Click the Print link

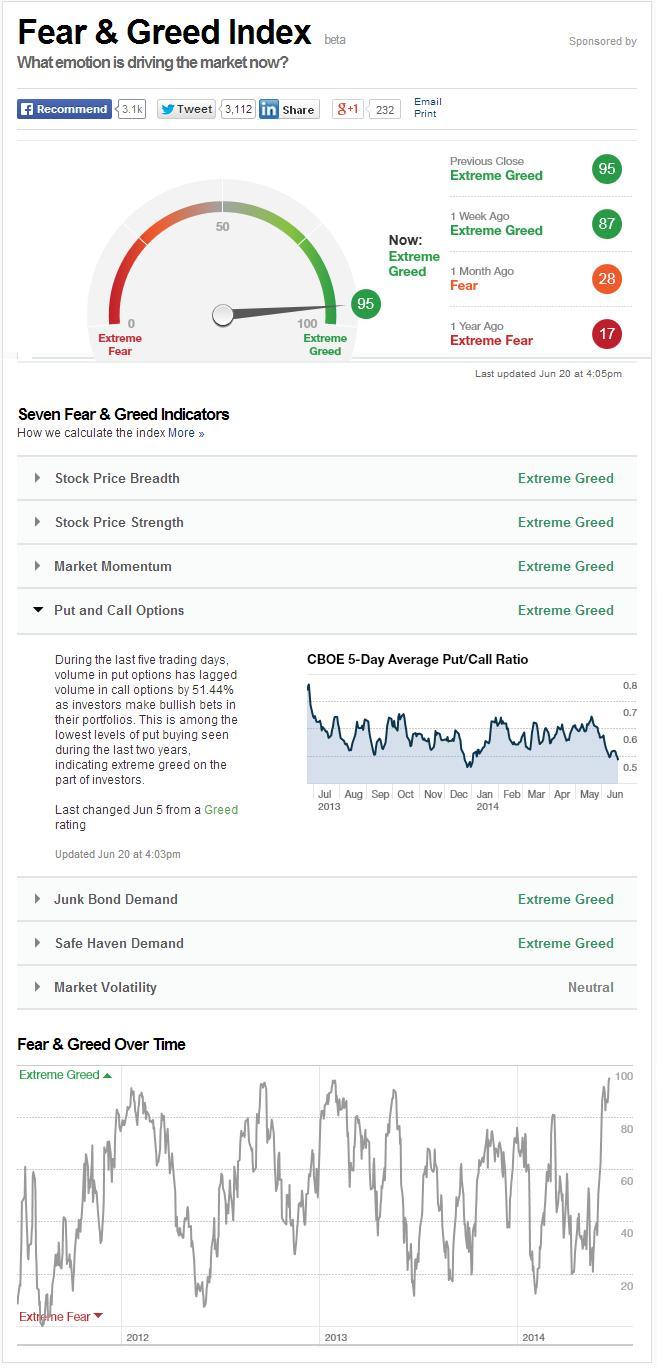[x=425, y=114]
